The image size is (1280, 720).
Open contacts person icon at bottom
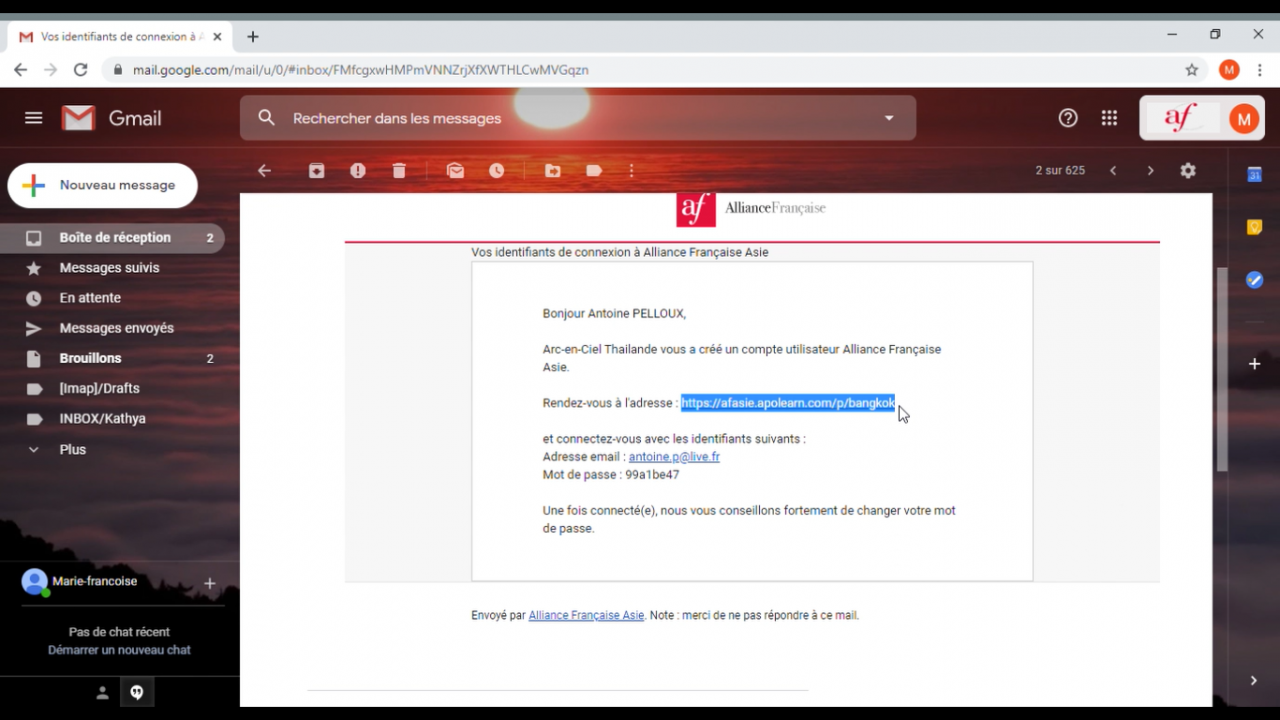click(x=102, y=693)
